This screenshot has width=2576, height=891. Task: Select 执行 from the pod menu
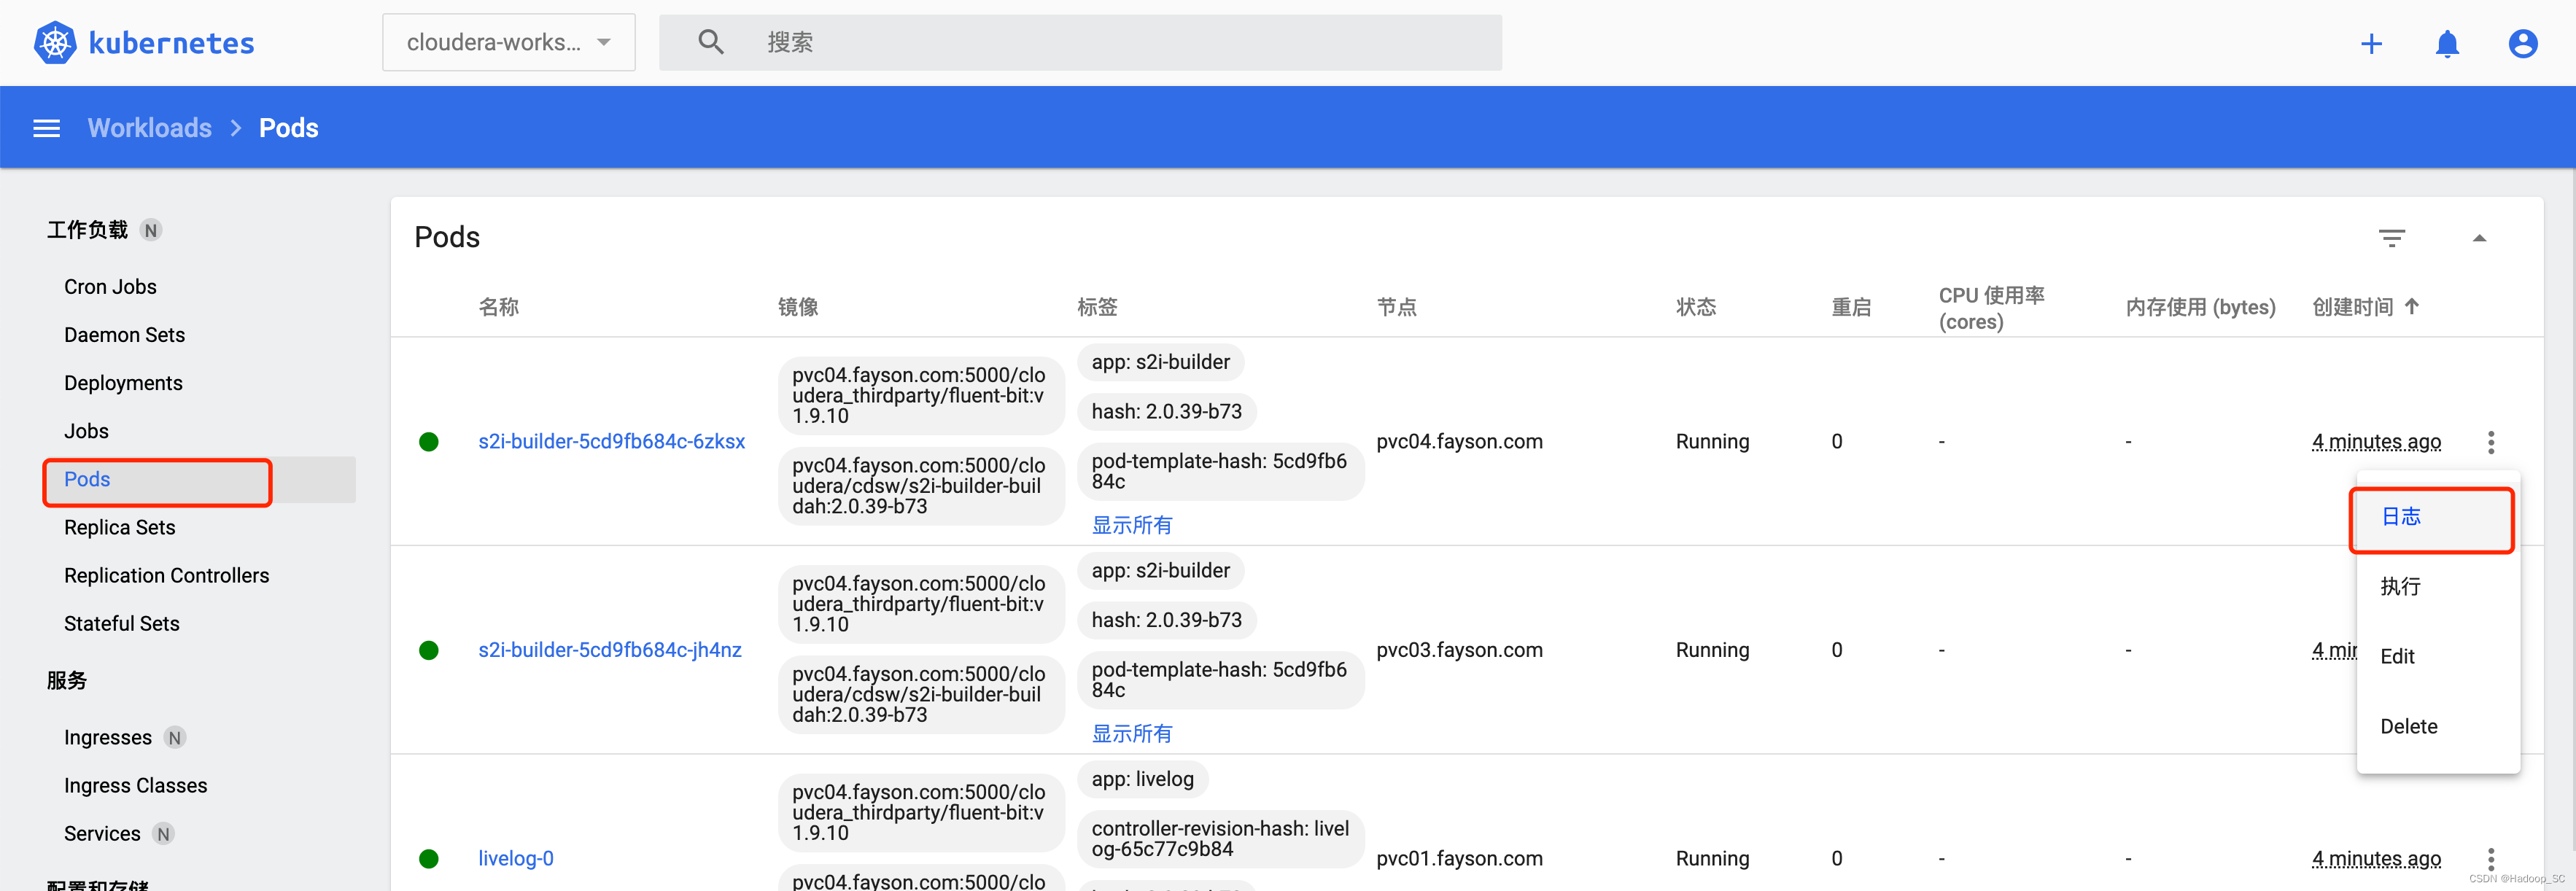(2400, 586)
